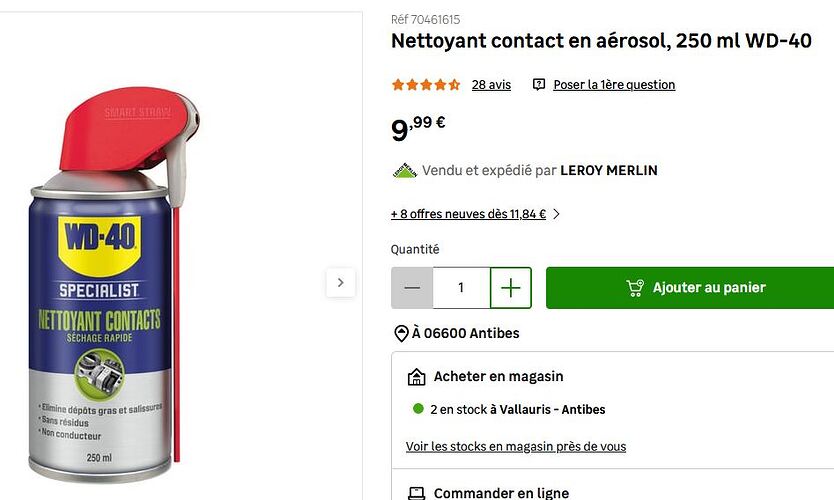834x500 pixels.
Task: Click the store icon beside Acheter en magasin
Action: 417,377
